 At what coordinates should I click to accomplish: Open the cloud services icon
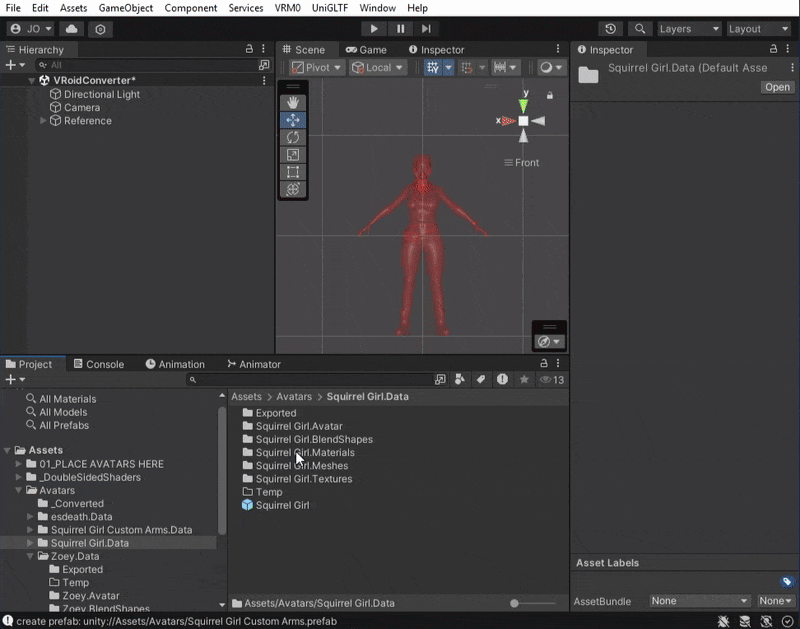click(x=71, y=29)
